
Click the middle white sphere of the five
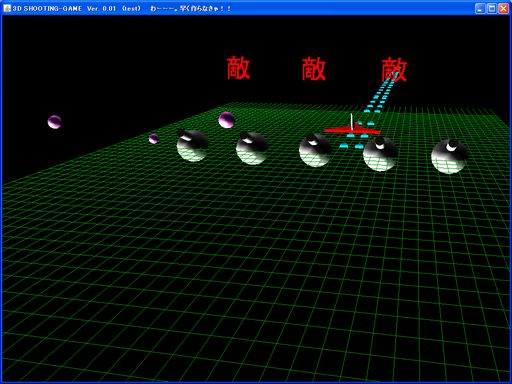point(315,150)
